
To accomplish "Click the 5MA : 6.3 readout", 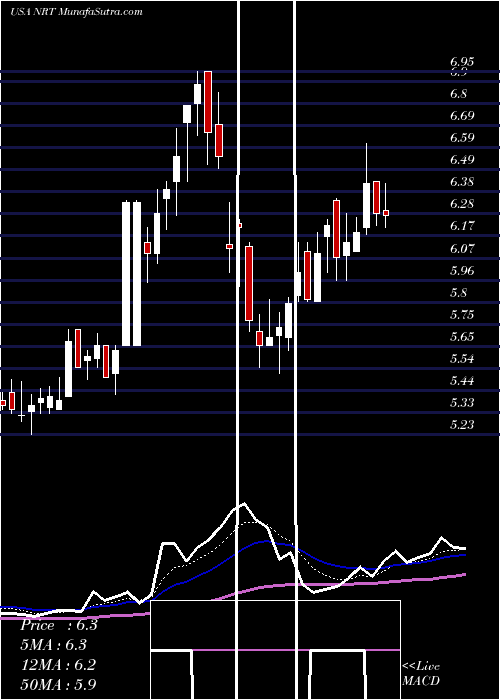I will [53, 645].
